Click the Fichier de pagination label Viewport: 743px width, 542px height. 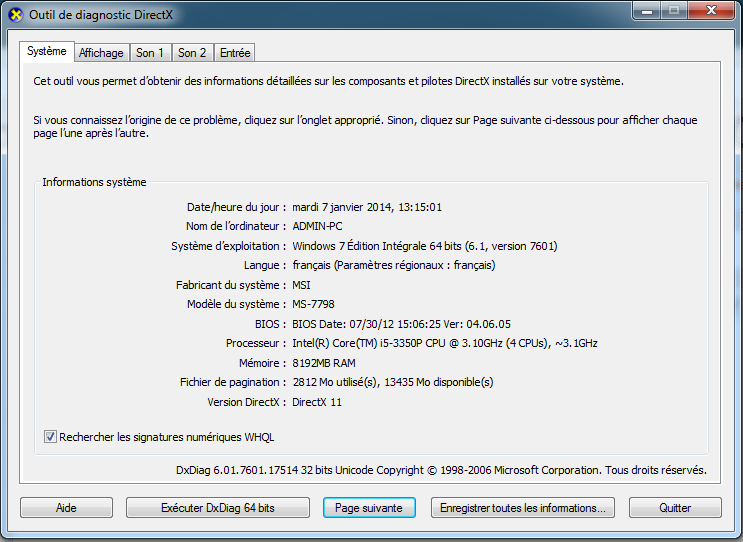click(x=232, y=382)
